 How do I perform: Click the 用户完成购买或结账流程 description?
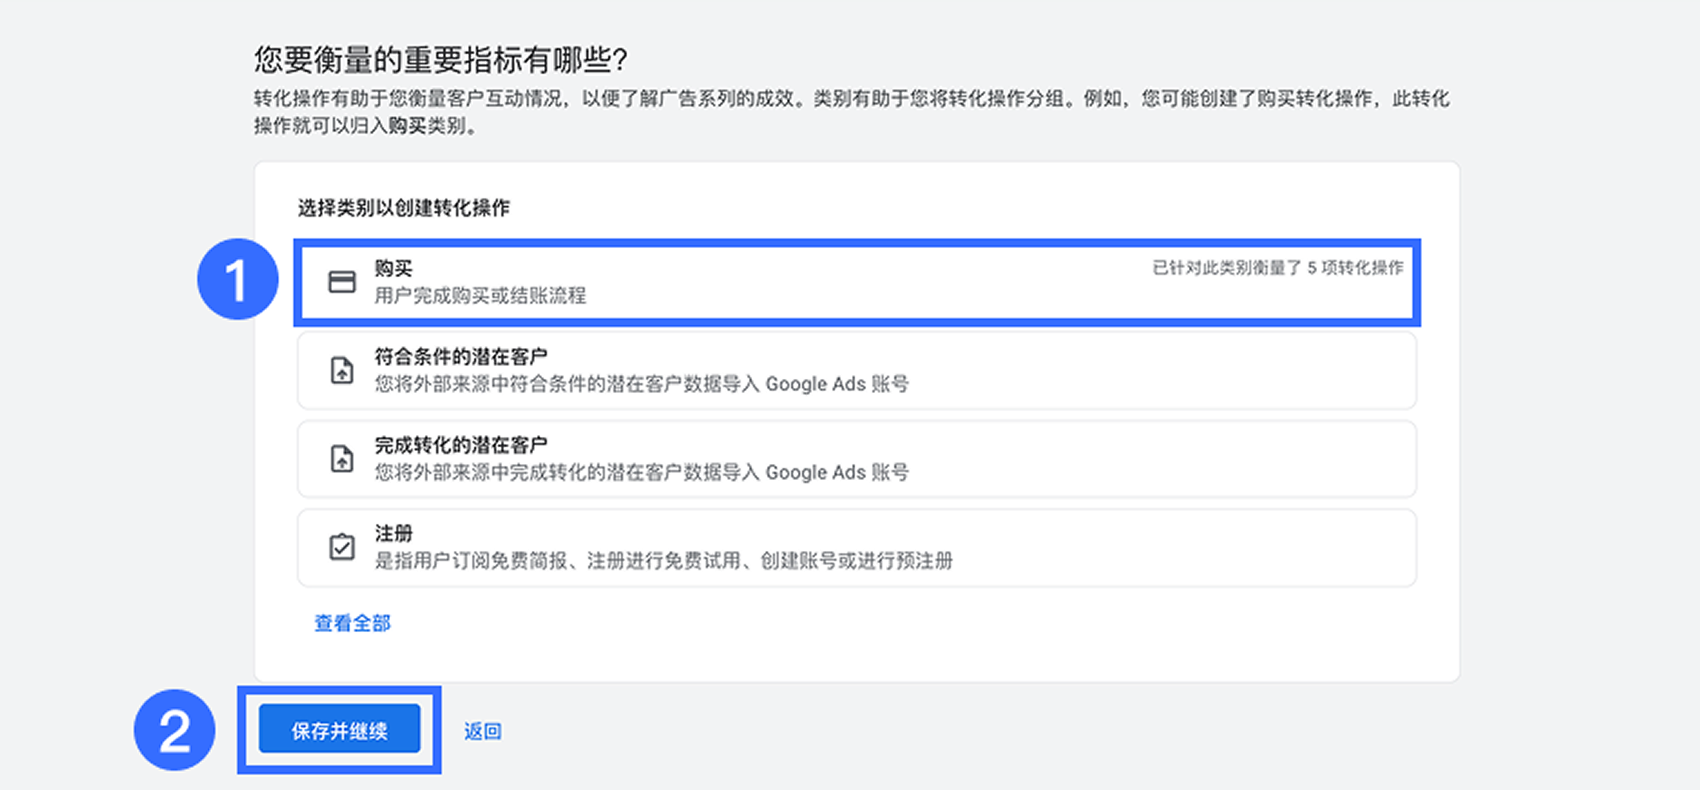point(480,296)
